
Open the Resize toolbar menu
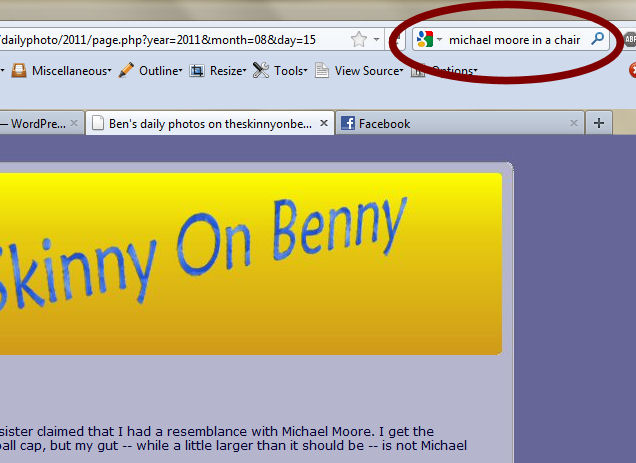(216, 71)
